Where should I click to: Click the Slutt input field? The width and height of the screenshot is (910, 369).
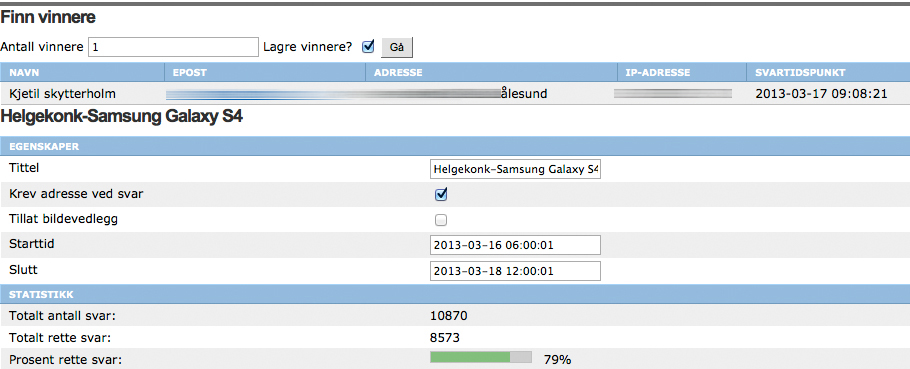(x=515, y=271)
